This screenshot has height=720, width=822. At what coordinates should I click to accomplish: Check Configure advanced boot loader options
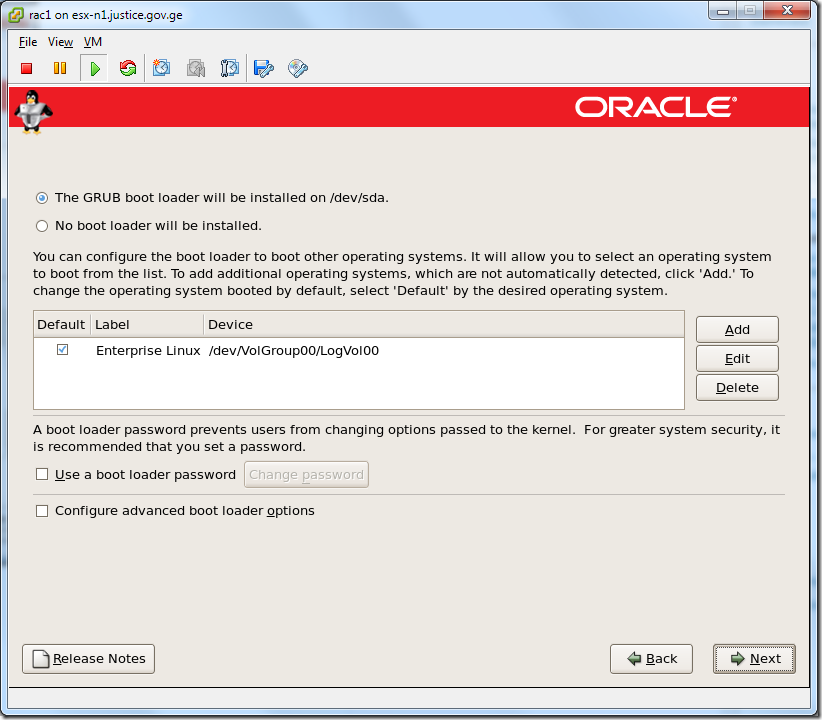point(42,510)
